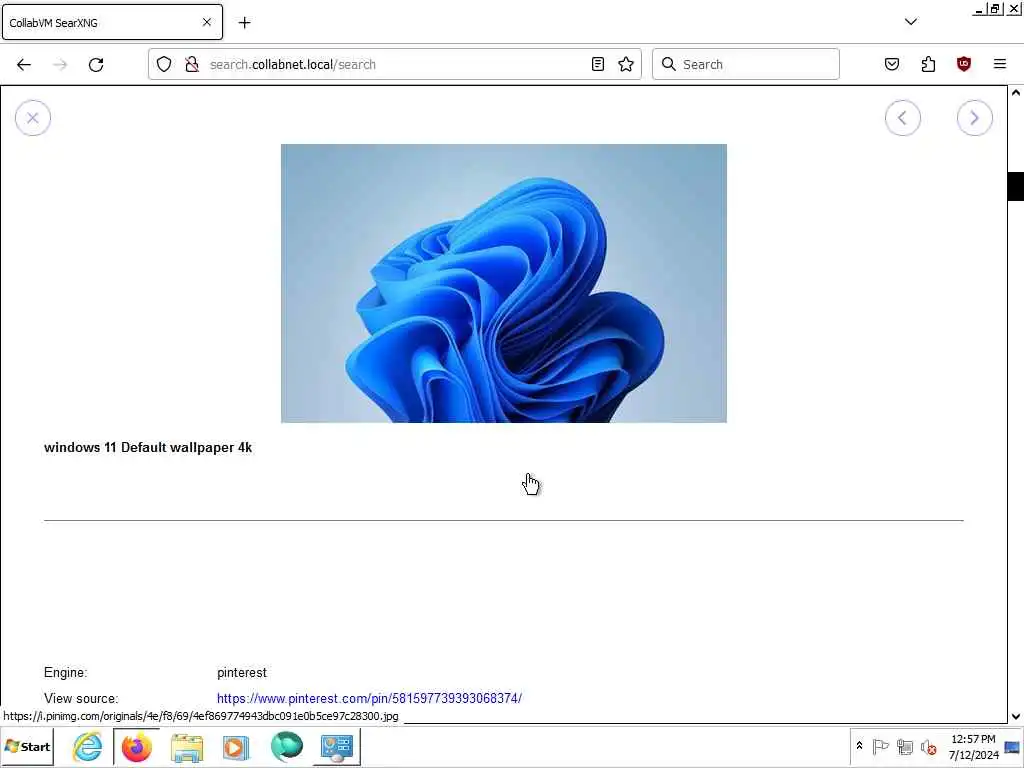
Task: Click the Show desktop button
Action: point(1012,746)
